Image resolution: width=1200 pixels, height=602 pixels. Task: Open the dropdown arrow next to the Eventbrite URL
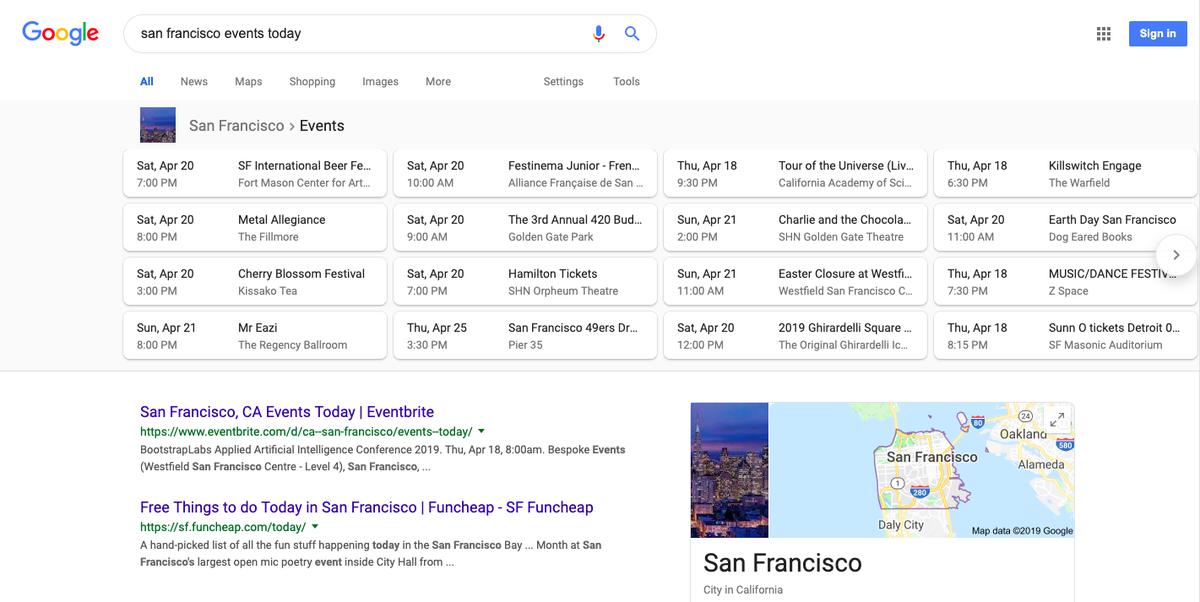481,430
